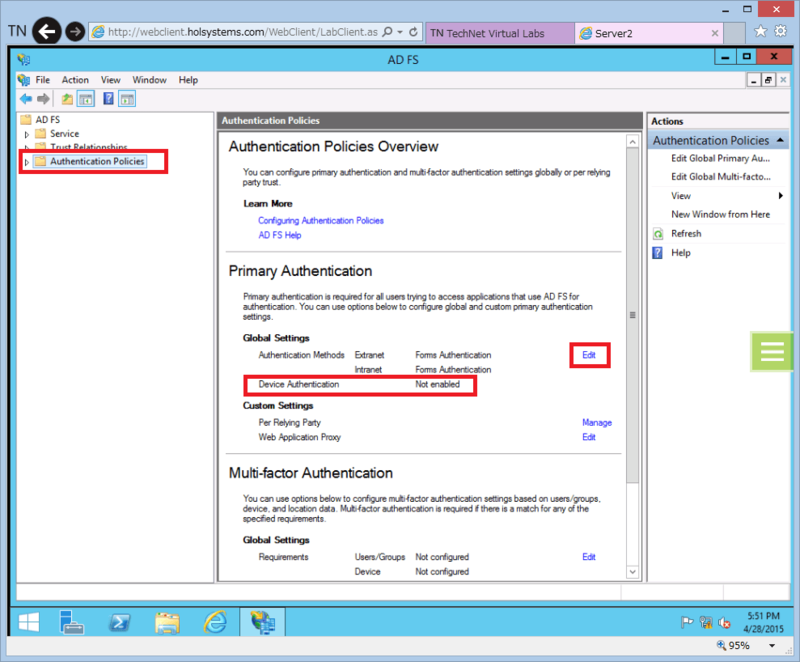Expand the Authentication Policies tree node
This screenshot has height=662, width=800.
pos(27,162)
